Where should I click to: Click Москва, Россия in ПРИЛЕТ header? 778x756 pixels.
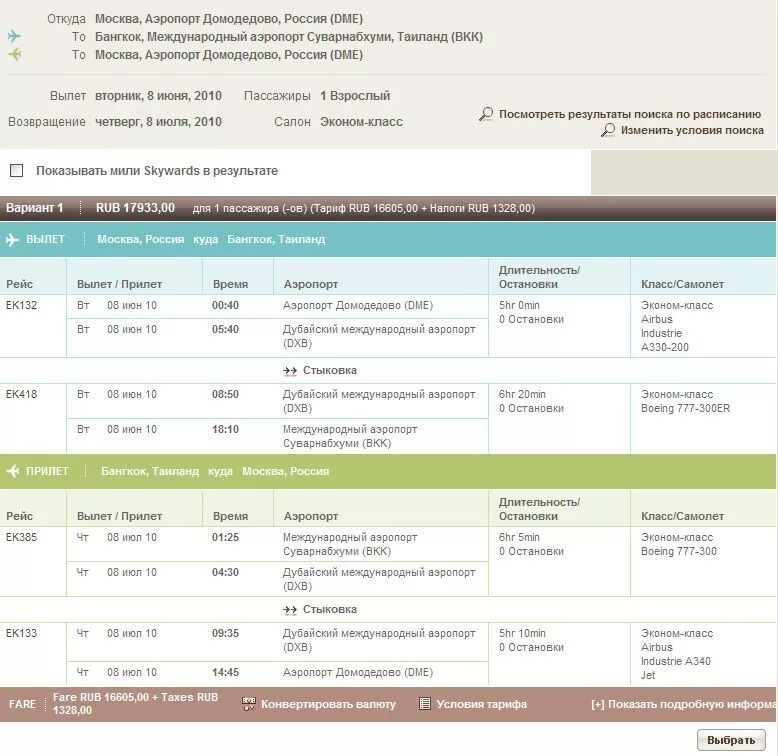285,471
